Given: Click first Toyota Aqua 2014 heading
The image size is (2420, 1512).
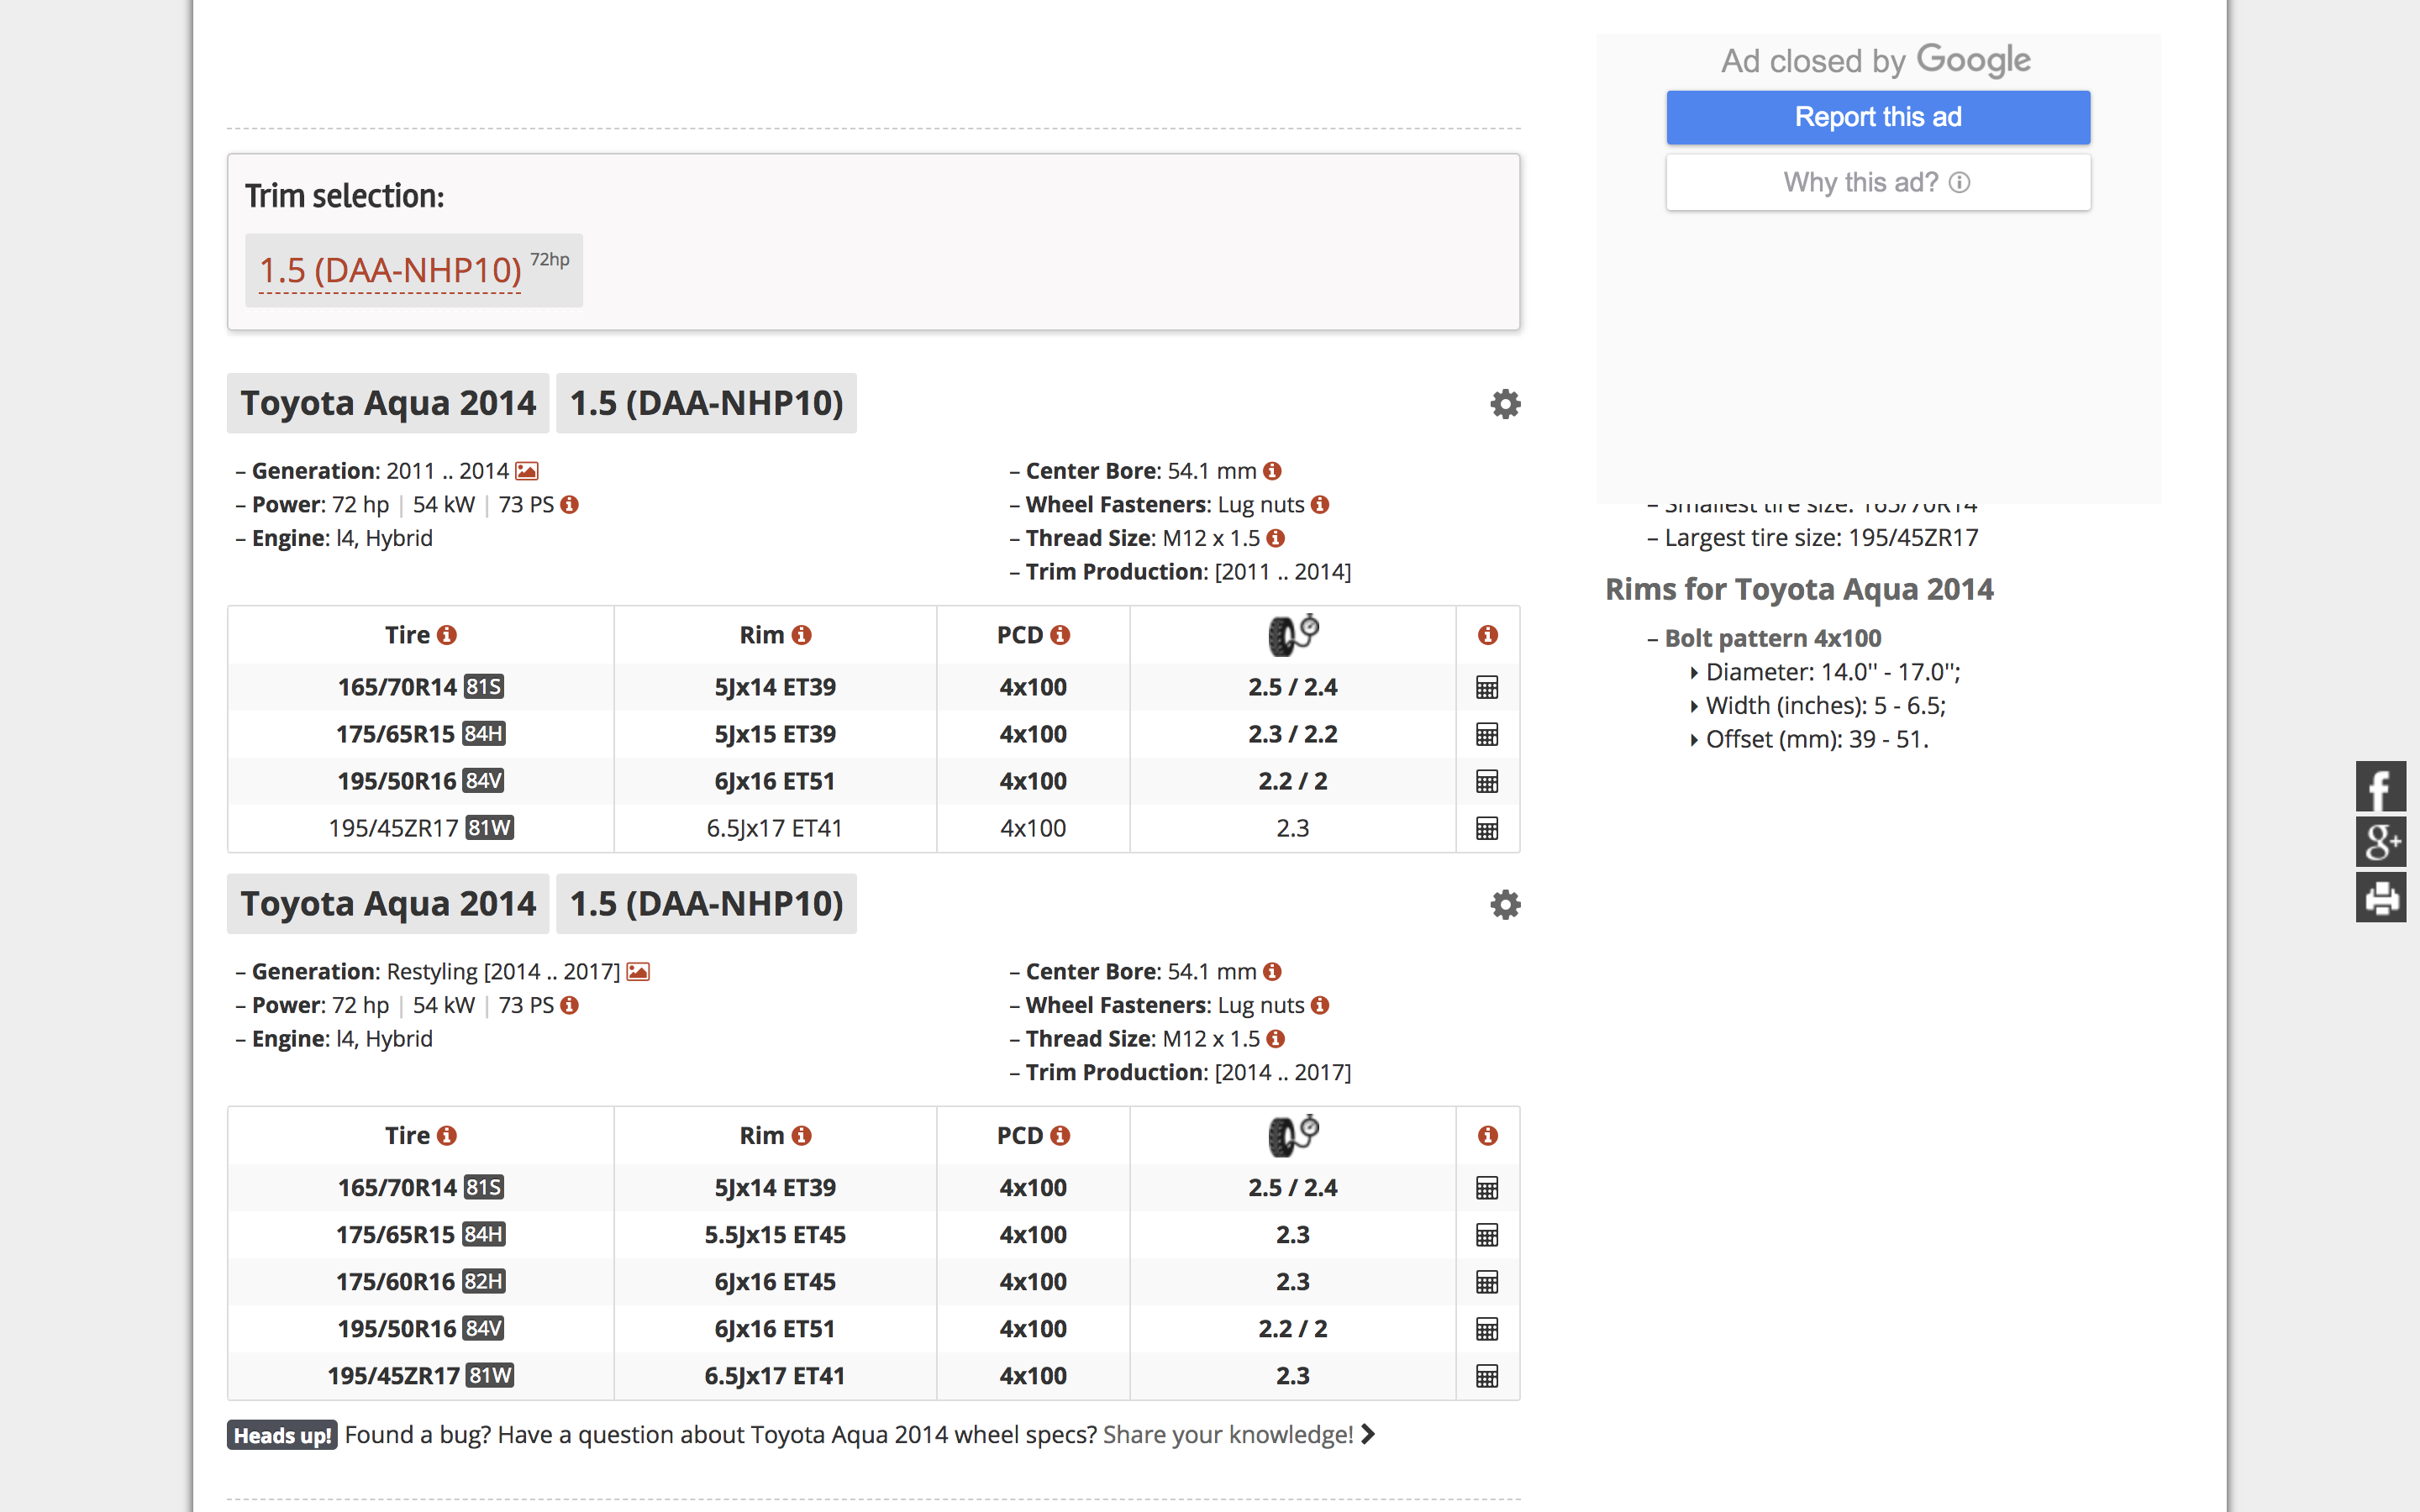Looking at the screenshot, I should click(388, 403).
